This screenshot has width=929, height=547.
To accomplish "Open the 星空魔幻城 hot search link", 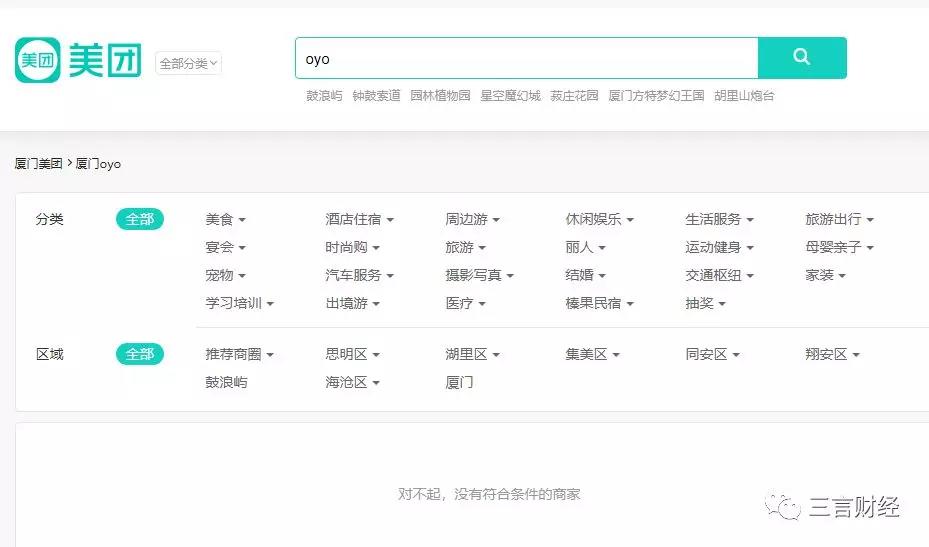I will pyautogui.click(x=510, y=95).
